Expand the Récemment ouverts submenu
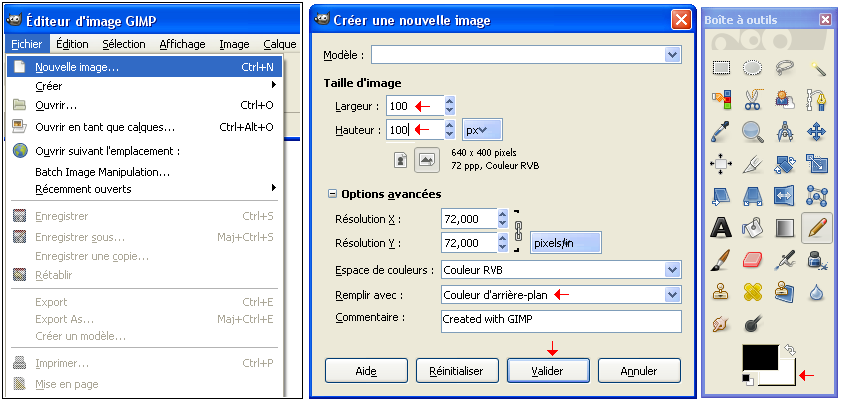 (x=274, y=188)
